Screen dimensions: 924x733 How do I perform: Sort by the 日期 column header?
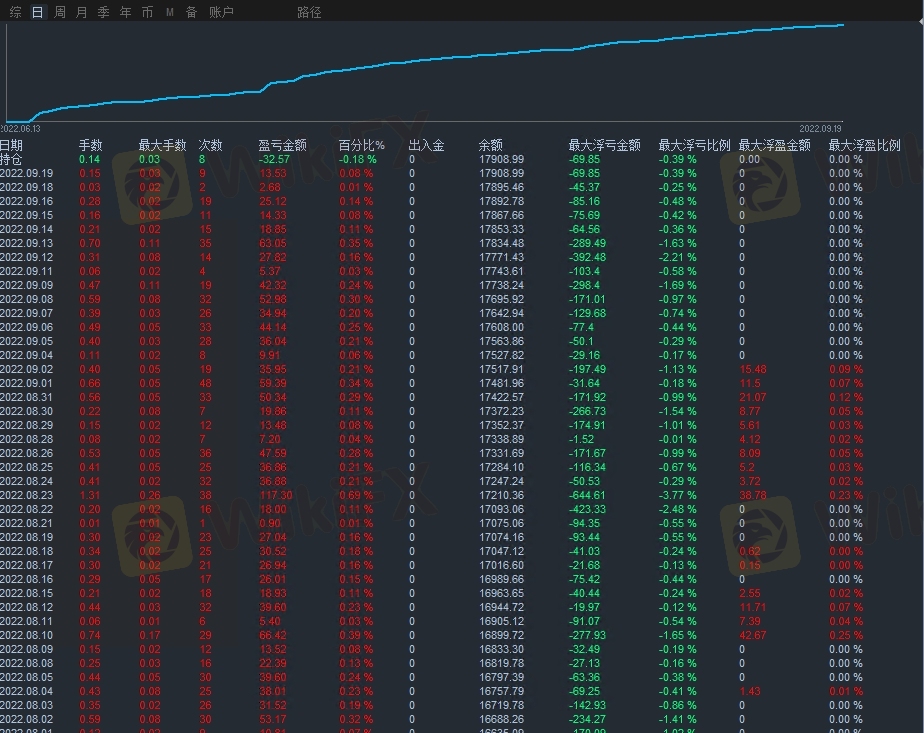click(x=12, y=145)
